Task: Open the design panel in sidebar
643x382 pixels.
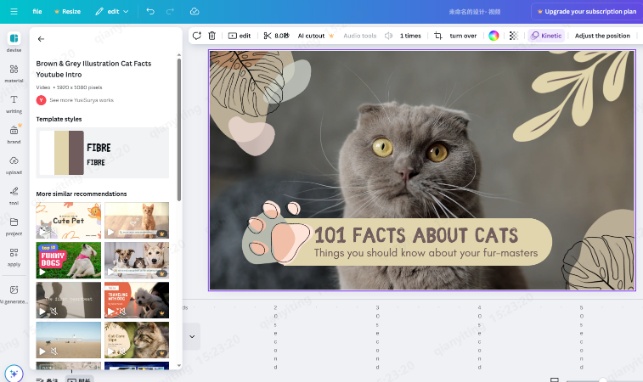Action: tap(14, 42)
